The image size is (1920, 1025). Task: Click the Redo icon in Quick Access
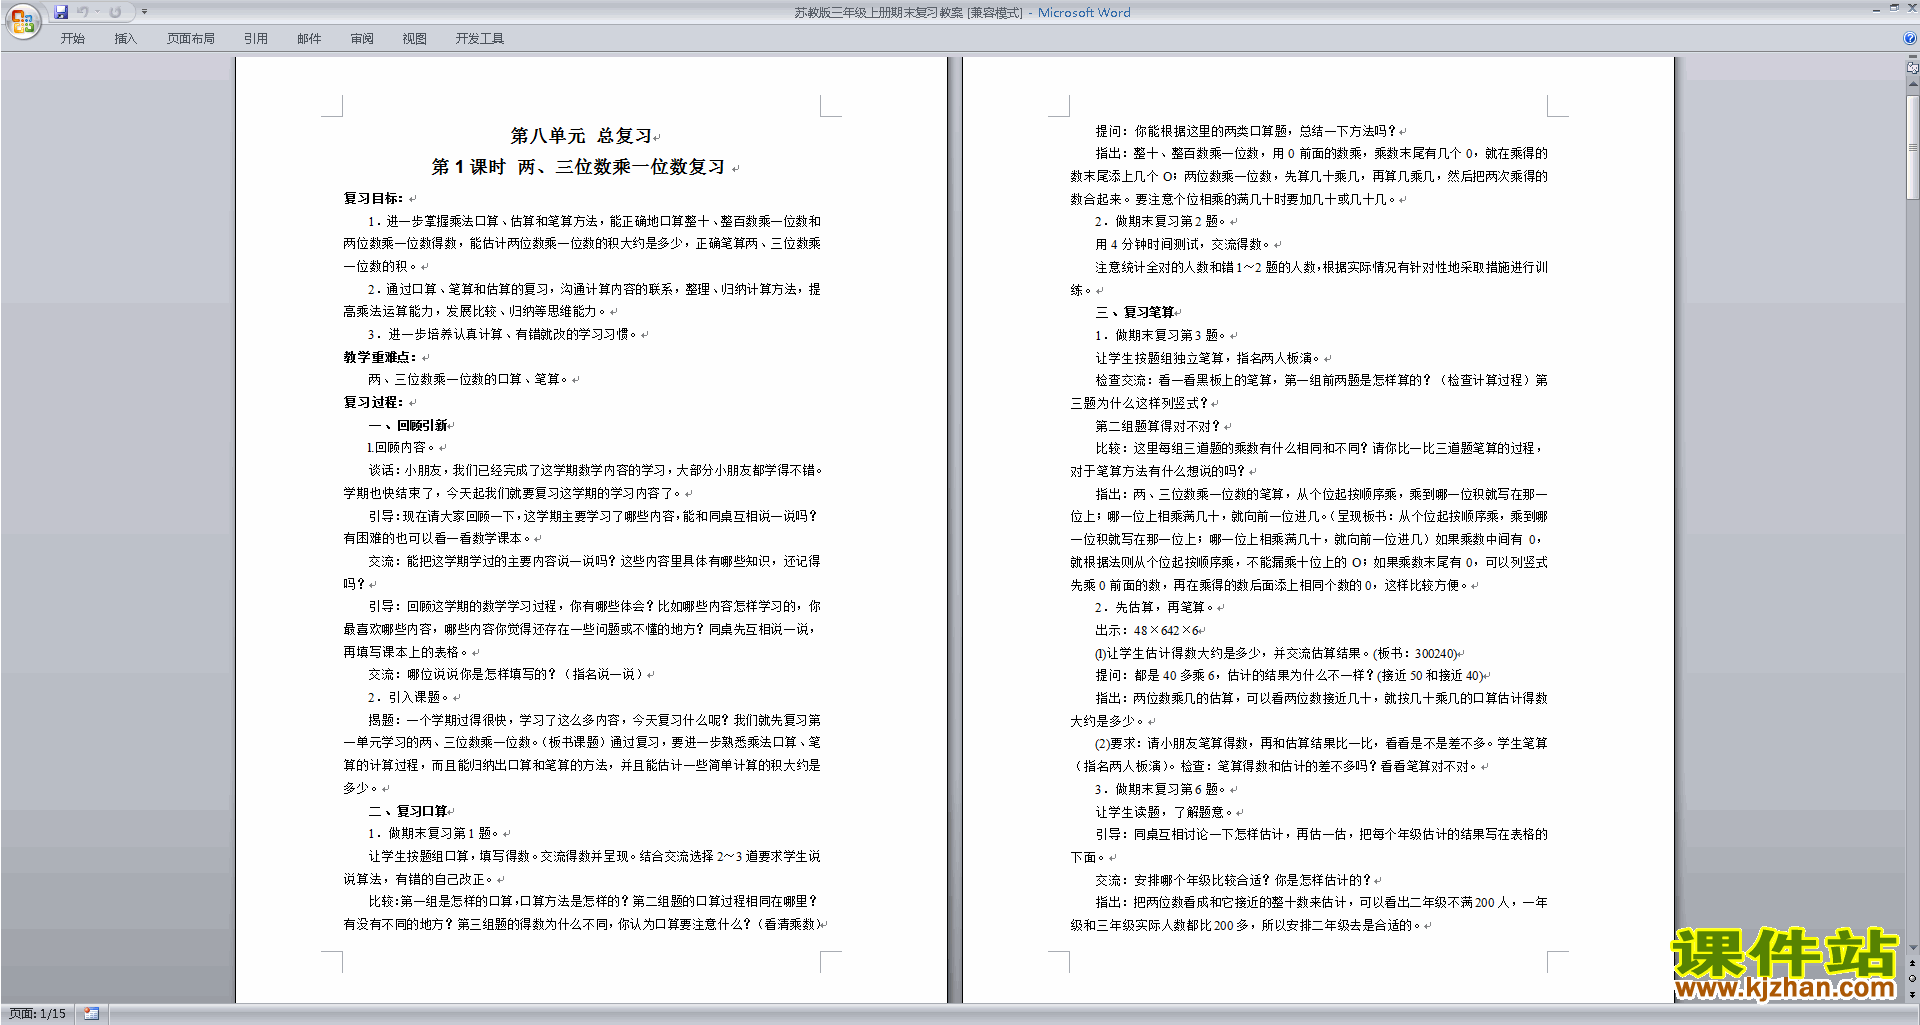115,12
